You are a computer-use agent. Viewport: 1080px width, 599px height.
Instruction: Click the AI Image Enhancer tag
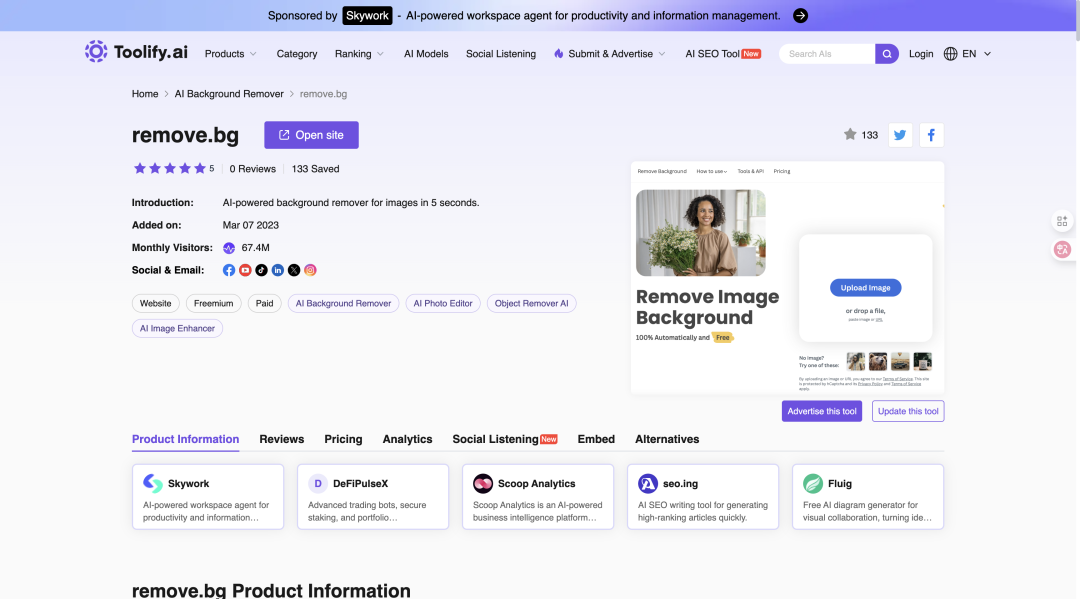click(177, 328)
